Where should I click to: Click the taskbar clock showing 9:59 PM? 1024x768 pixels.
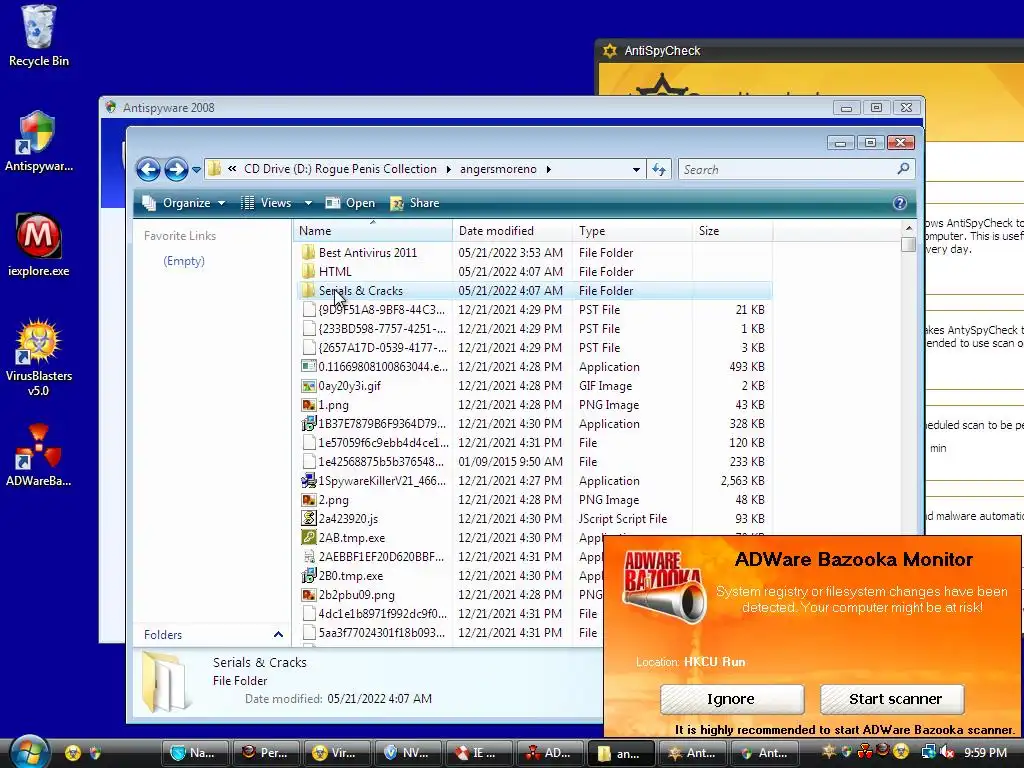tap(985, 752)
